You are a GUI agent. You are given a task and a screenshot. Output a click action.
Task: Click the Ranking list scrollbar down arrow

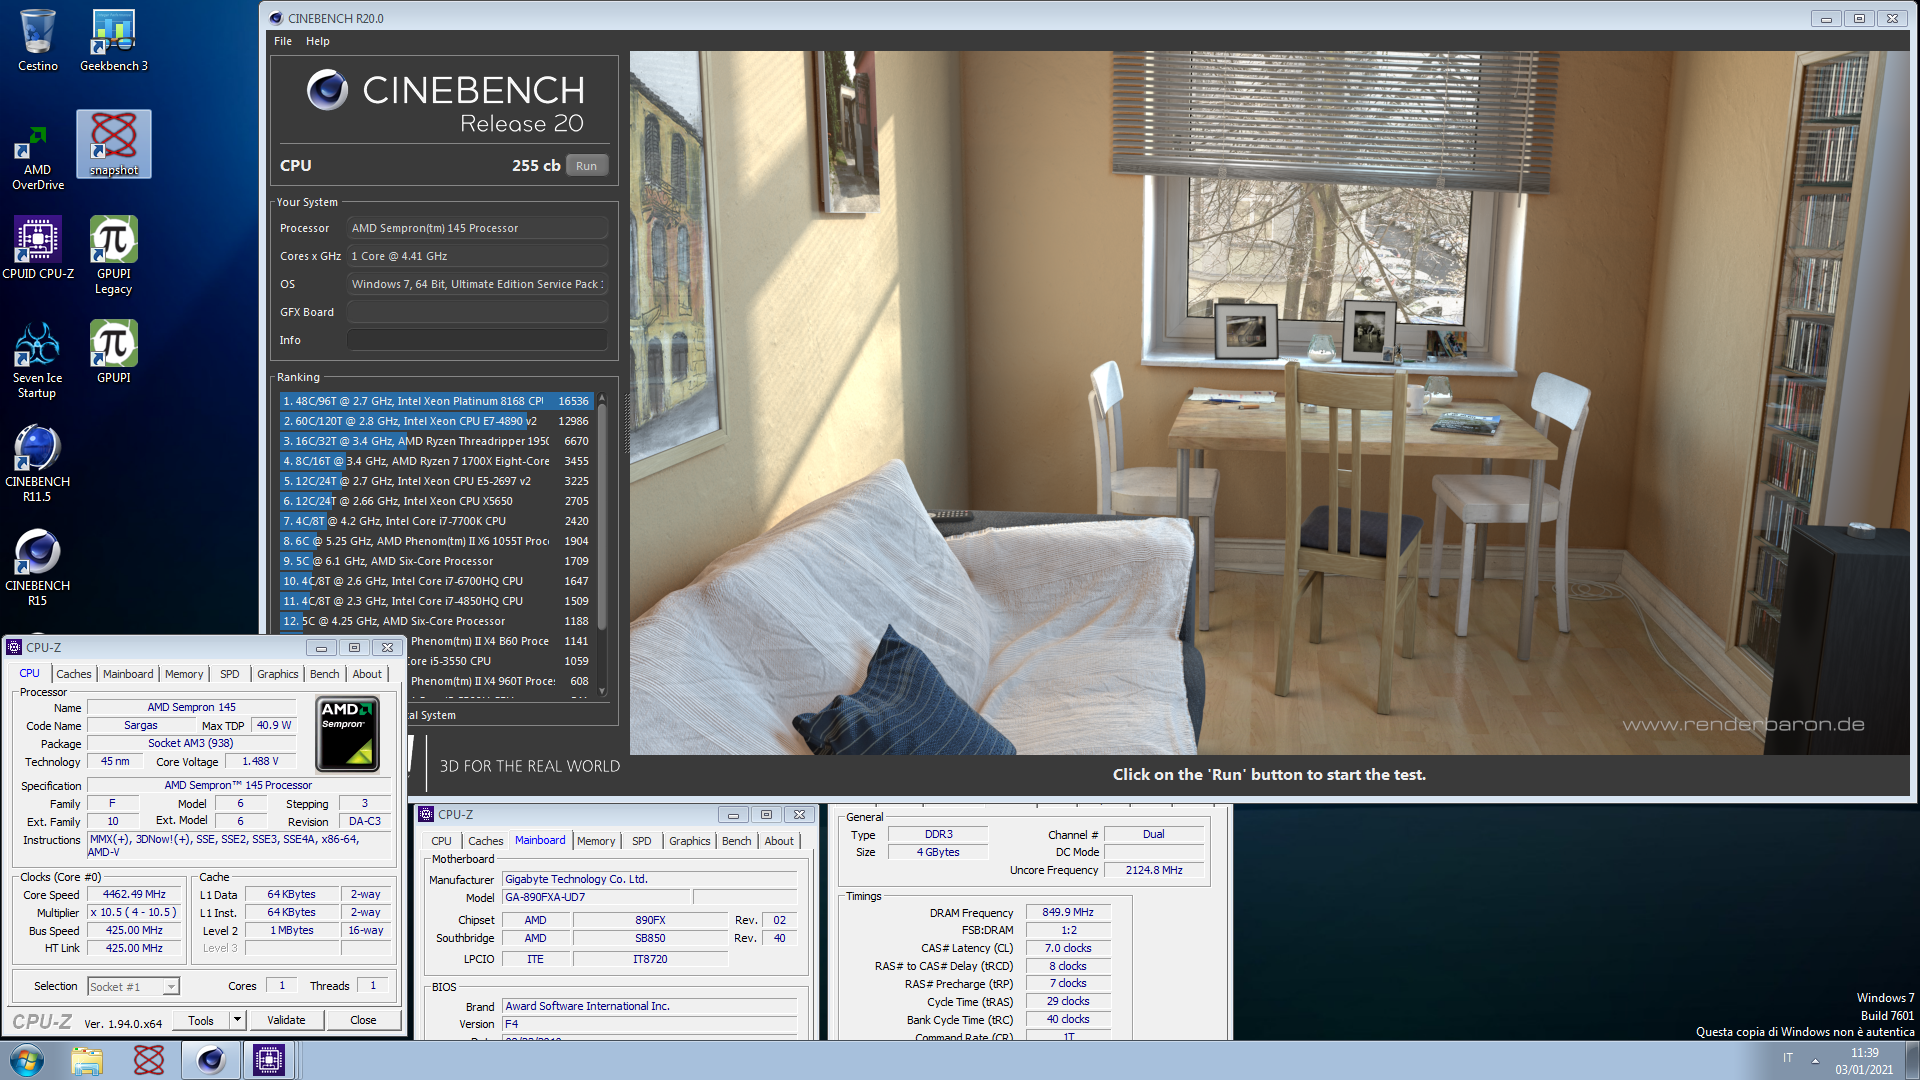click(602, 691)
